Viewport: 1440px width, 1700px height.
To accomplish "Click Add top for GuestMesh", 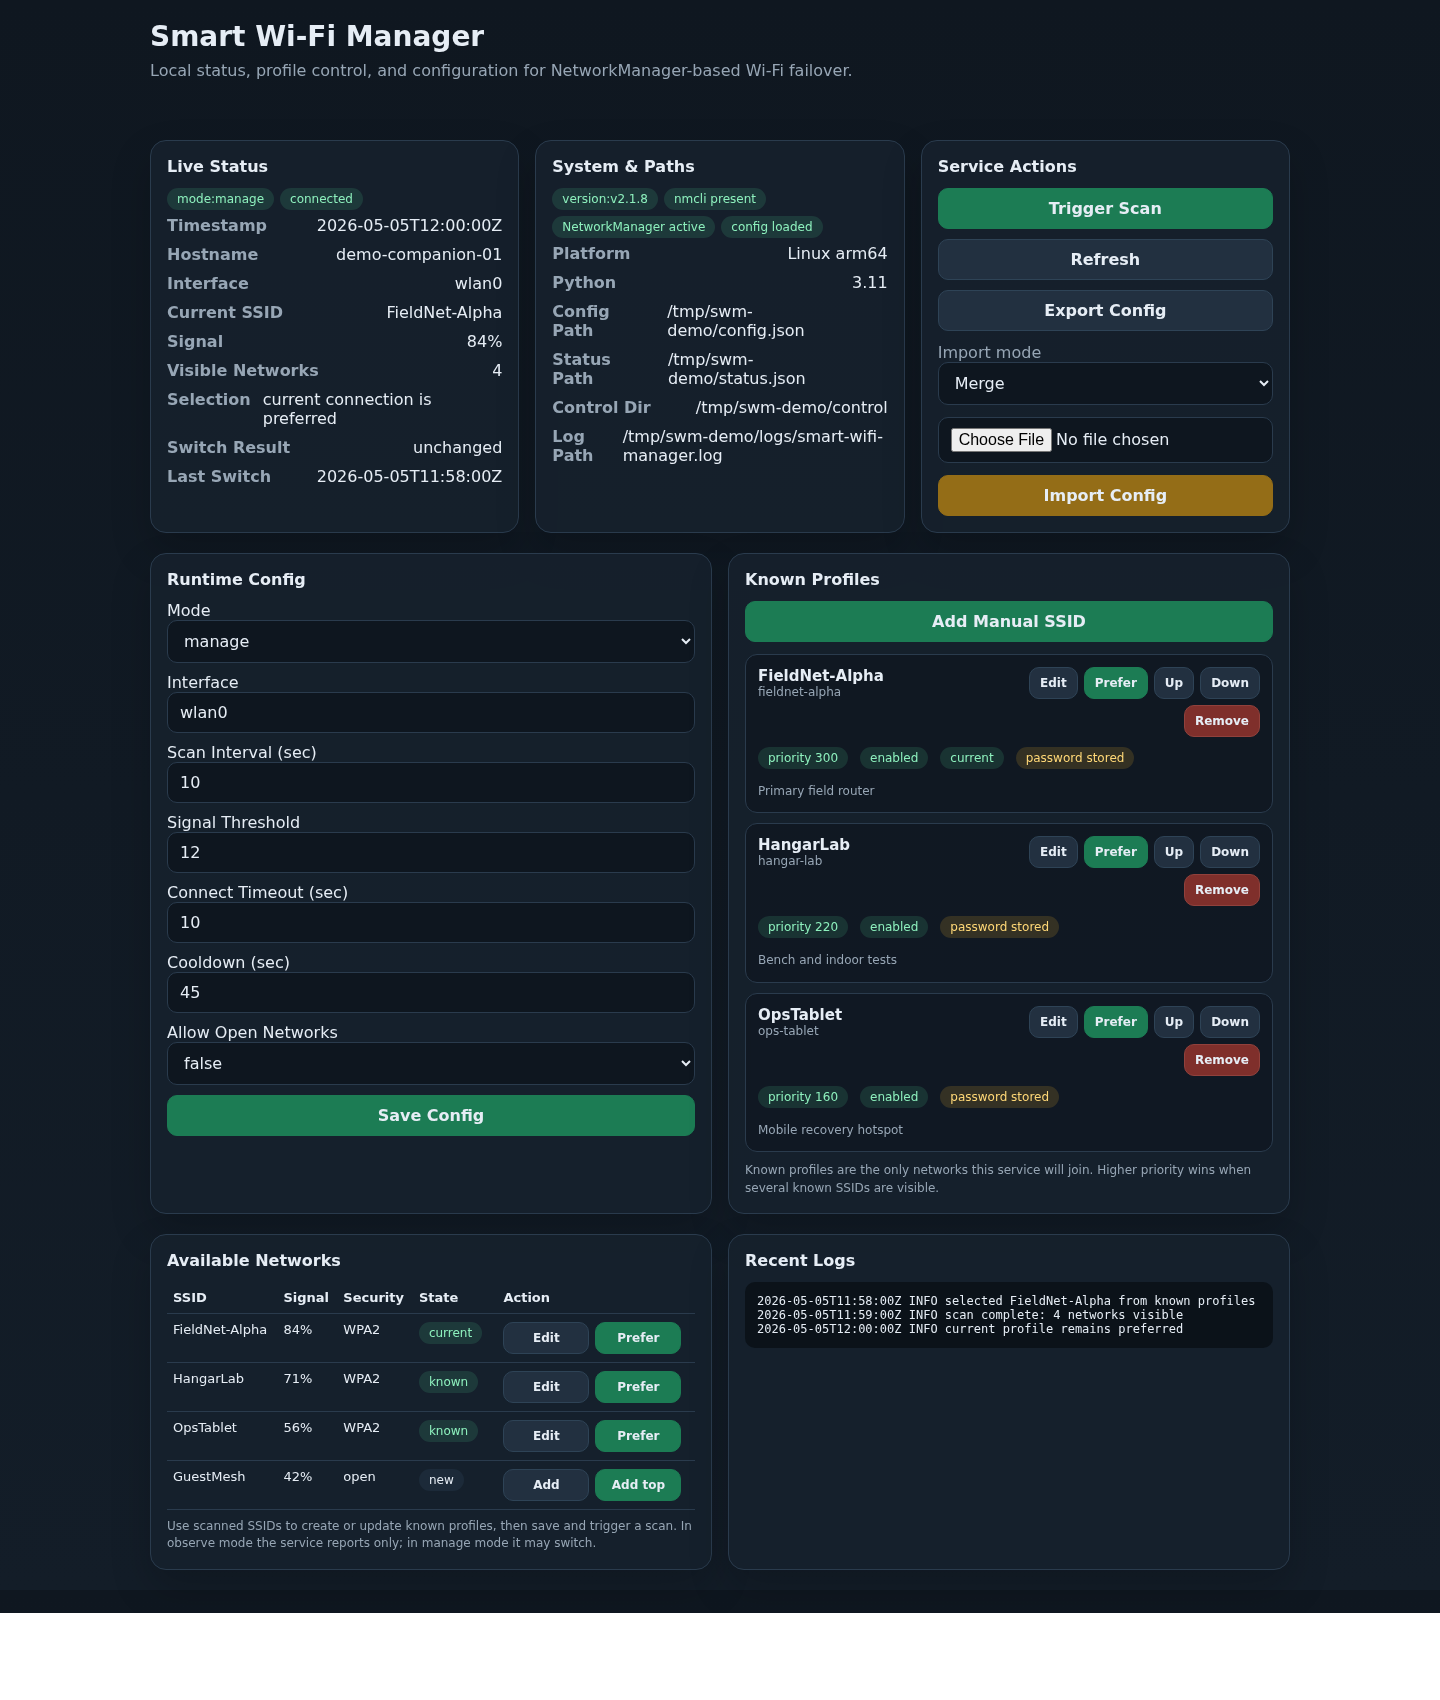I will pyautogui.click(x=638, y=1485).
